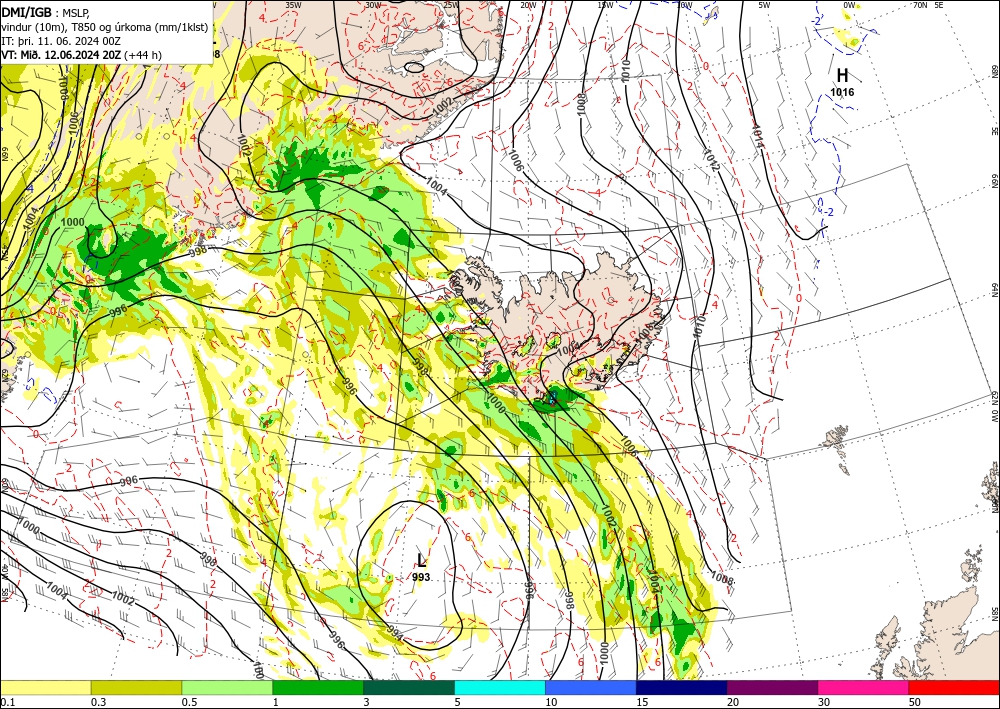Click the "1014" isobar label

coord(758,135)
